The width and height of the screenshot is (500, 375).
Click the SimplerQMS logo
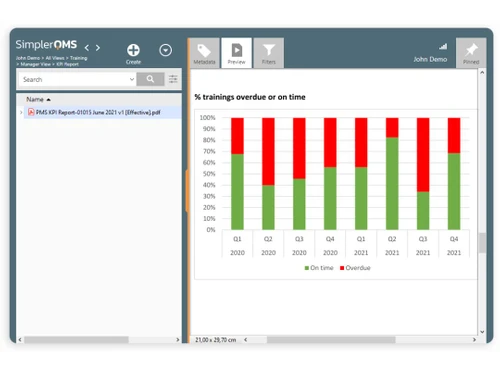pyautogui.click(x=46, y=44)
